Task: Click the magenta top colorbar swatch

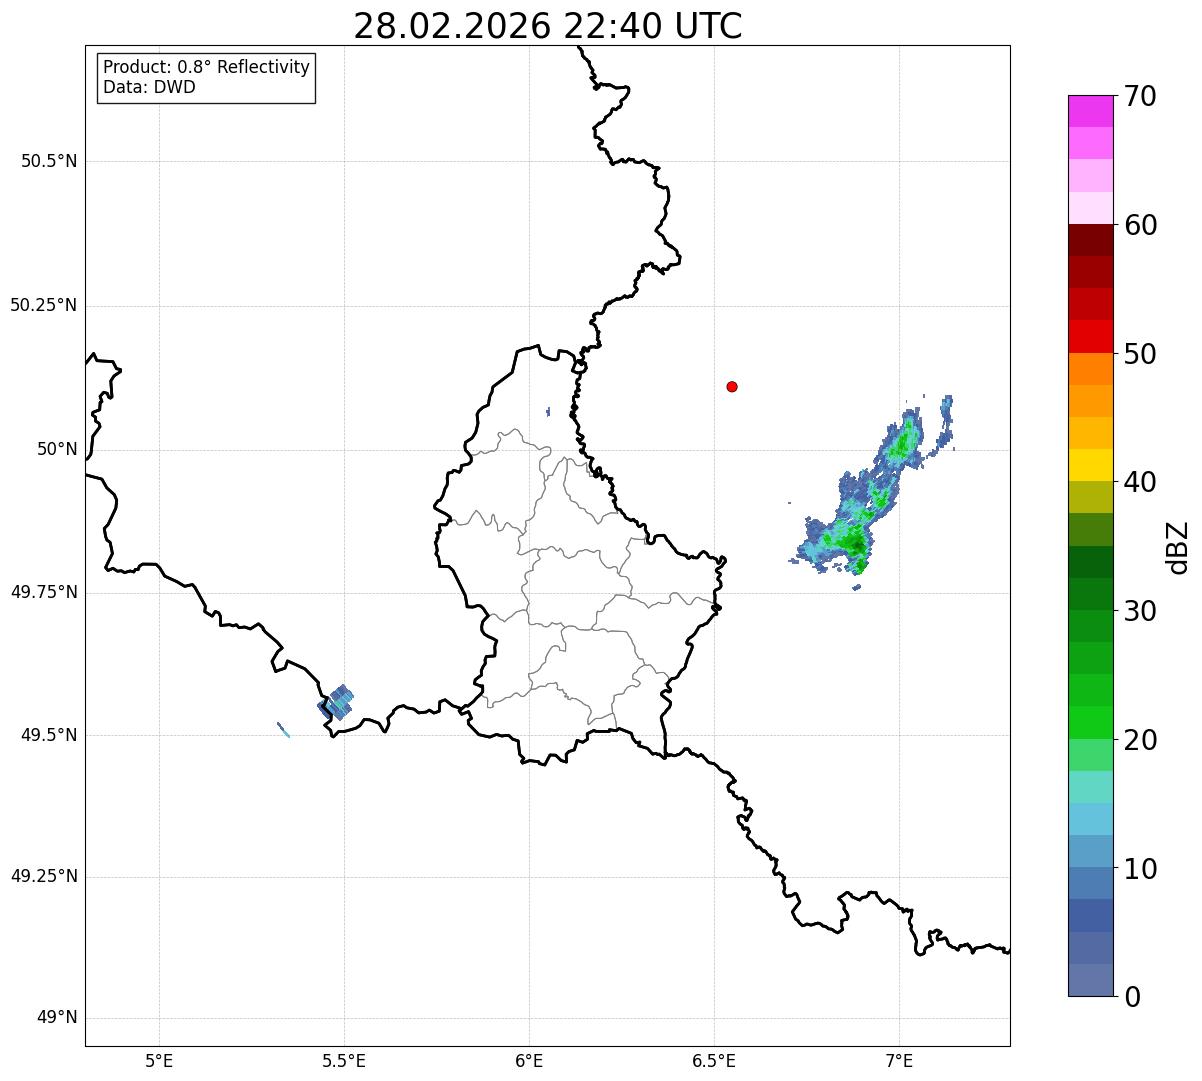Action: pos(1090,111)
